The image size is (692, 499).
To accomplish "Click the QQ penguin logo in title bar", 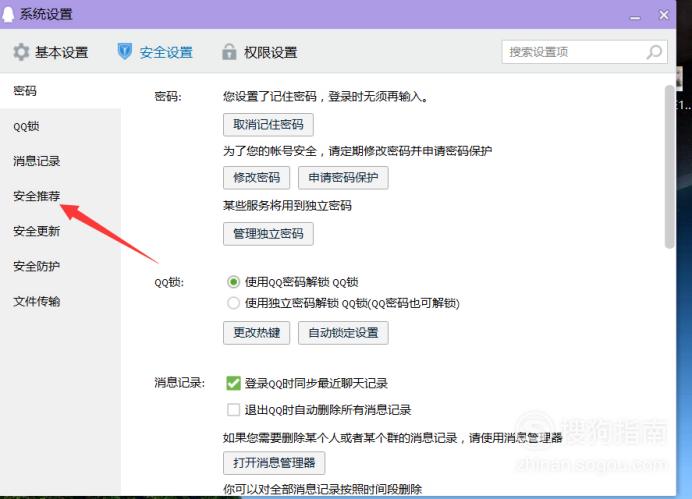I will tap(8, 14).
